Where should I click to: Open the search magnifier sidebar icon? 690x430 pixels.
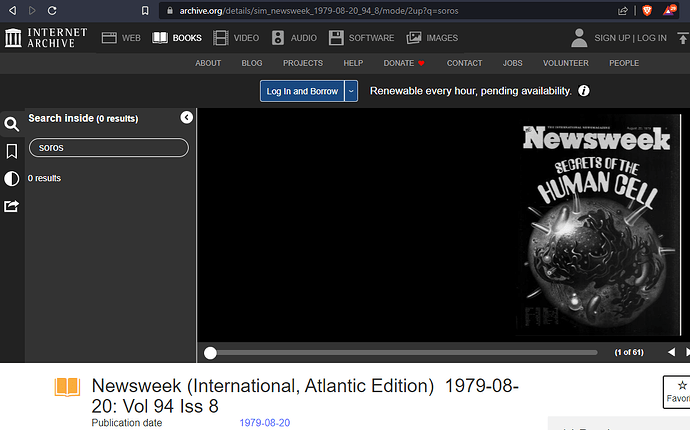click(11, 124)
